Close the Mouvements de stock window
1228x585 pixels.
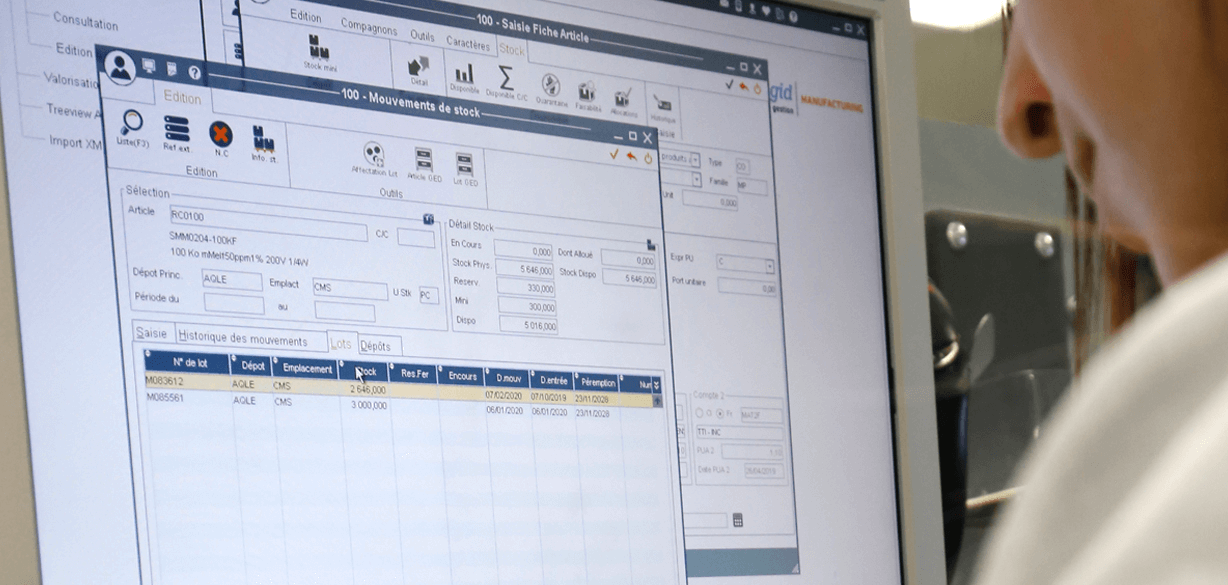[x=648, y=139]
